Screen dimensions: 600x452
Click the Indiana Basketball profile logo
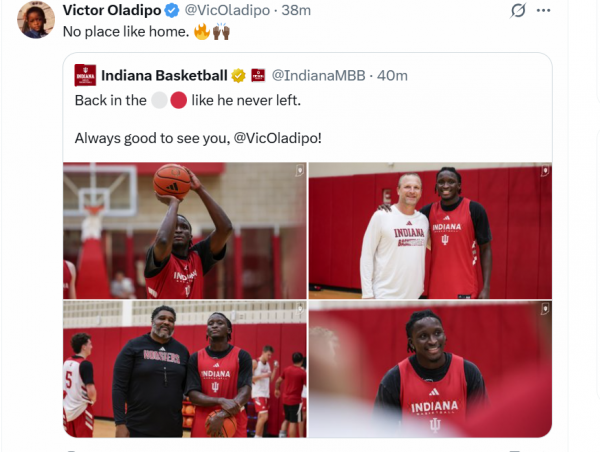click(x=85, y=75)
